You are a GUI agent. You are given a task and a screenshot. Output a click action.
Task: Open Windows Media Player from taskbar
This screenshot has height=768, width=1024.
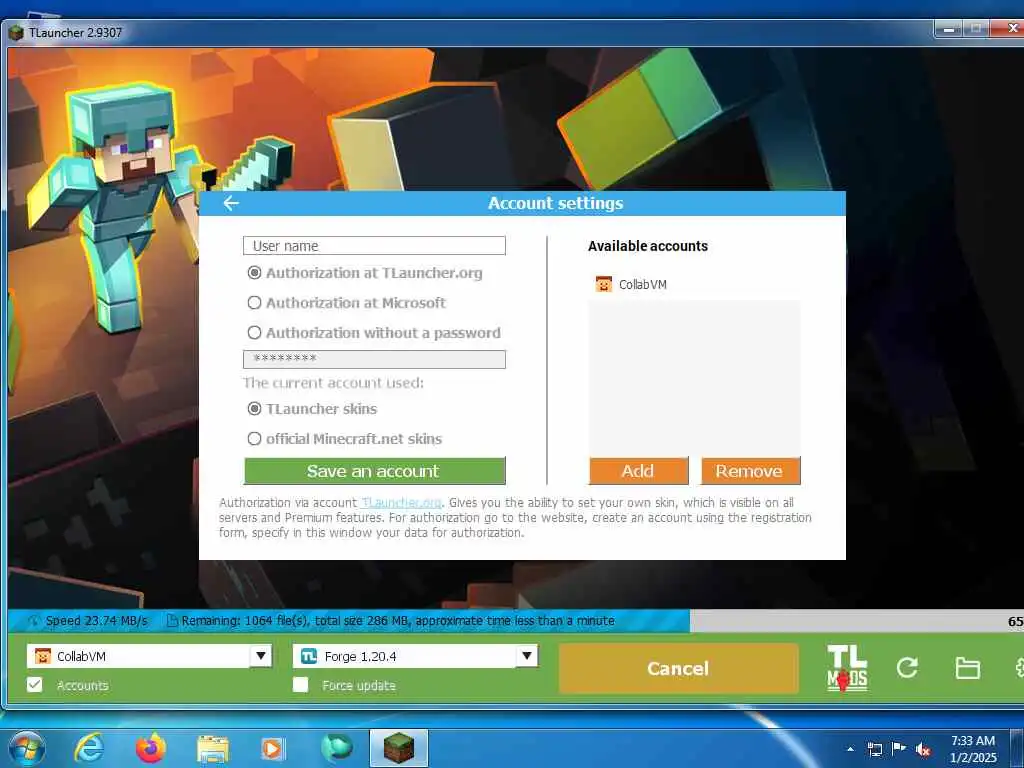(x=273, y=749)
